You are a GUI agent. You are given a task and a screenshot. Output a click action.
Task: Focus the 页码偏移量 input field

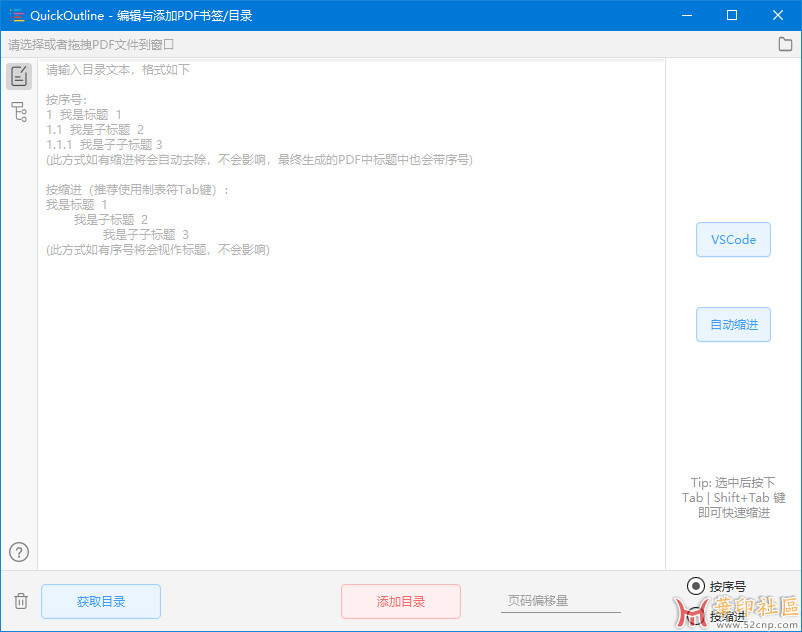click(560, 601)
